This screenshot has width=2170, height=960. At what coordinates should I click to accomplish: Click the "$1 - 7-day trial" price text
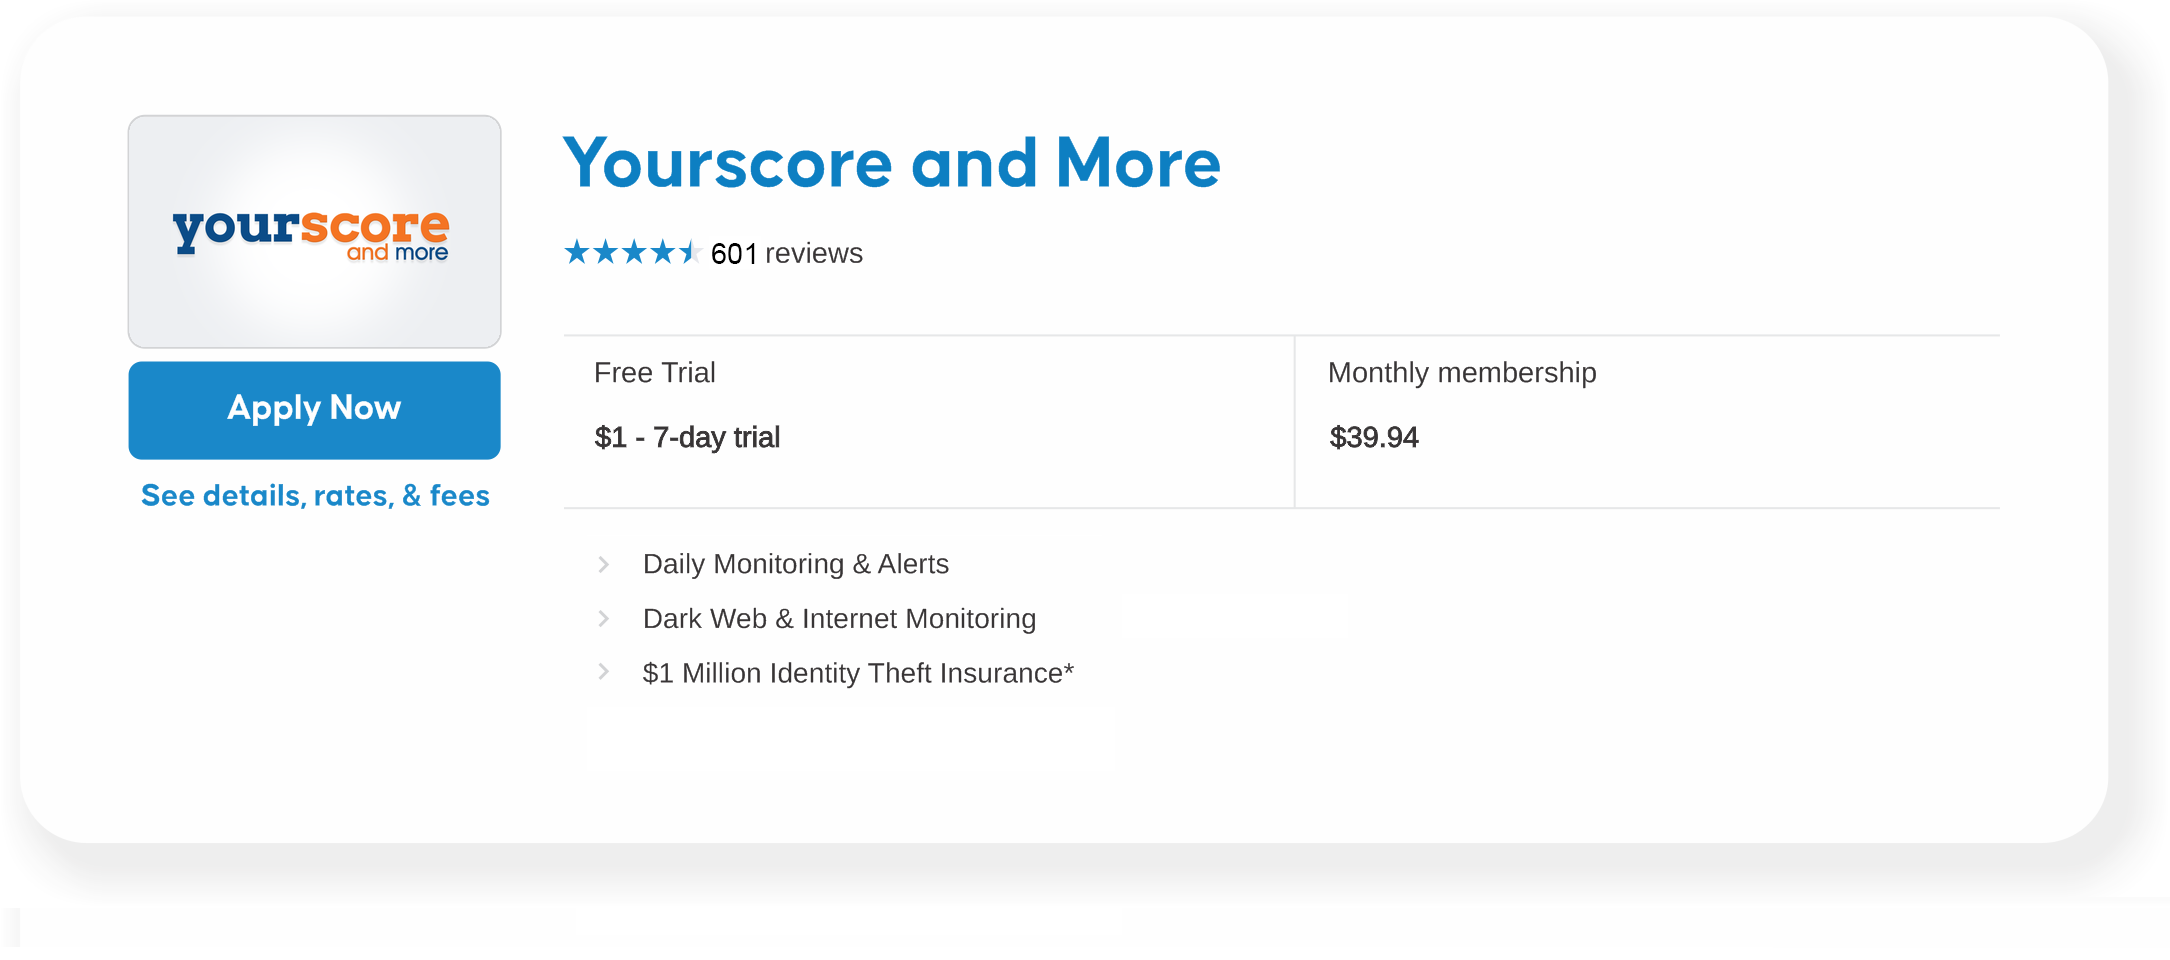[x=687, y=437]
